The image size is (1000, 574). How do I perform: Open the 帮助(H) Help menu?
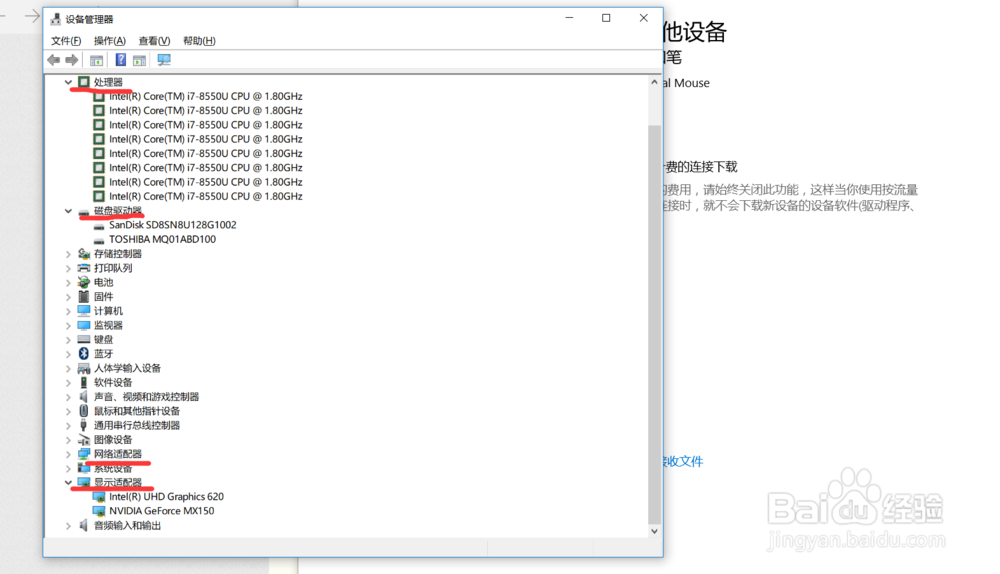[x=199, y=41]
